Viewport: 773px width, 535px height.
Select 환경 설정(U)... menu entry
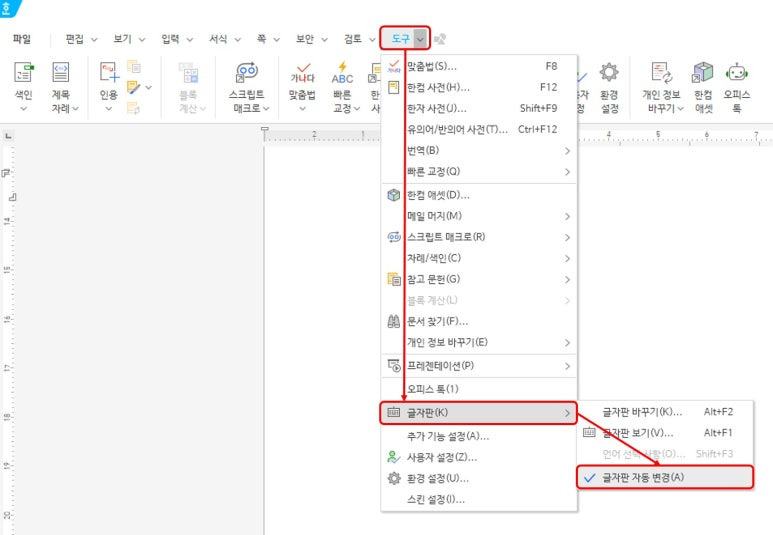click(x=479, y=478)
